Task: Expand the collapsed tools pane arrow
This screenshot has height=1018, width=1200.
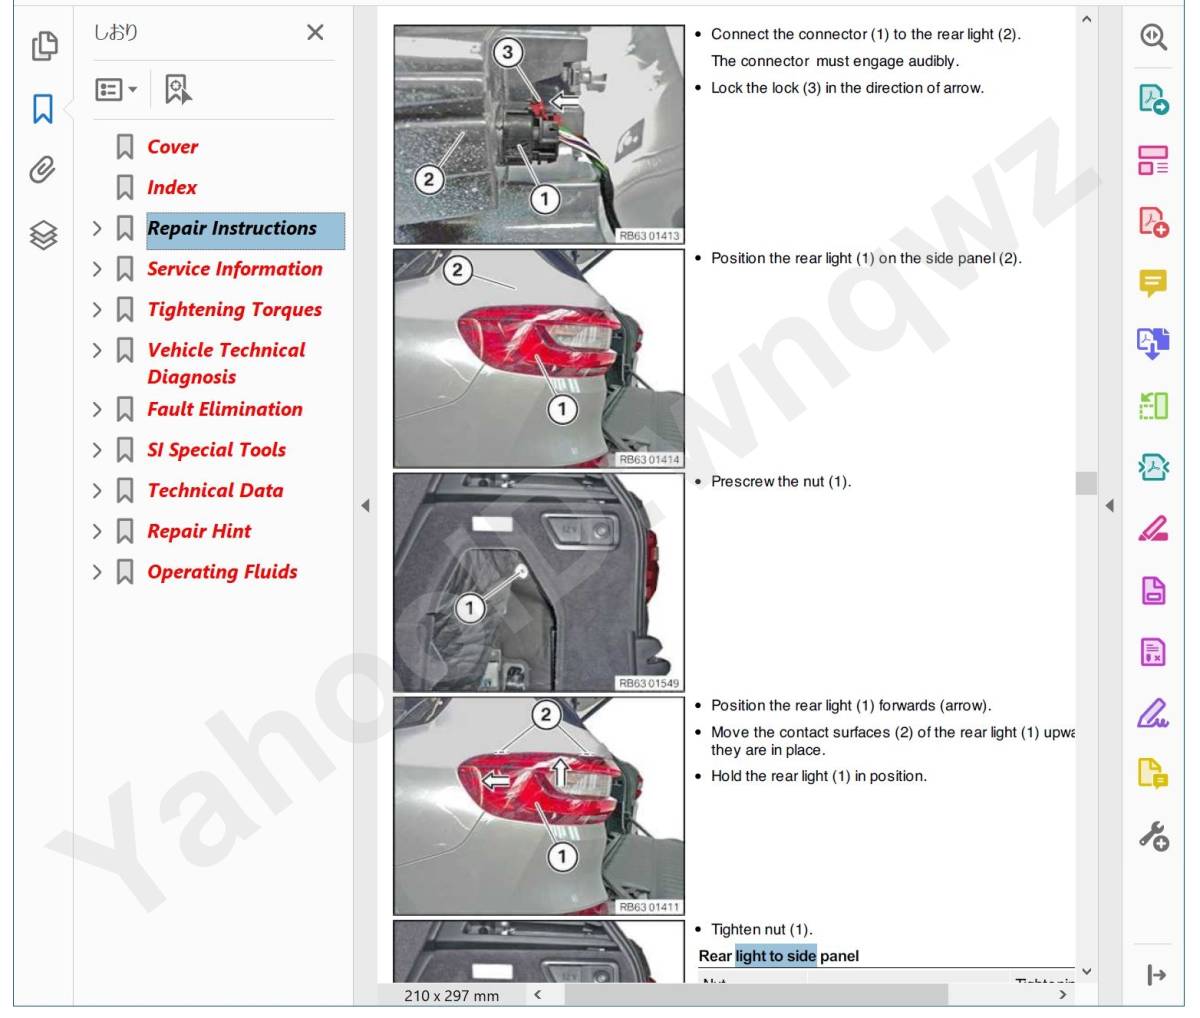Action: pos(1157,975)
